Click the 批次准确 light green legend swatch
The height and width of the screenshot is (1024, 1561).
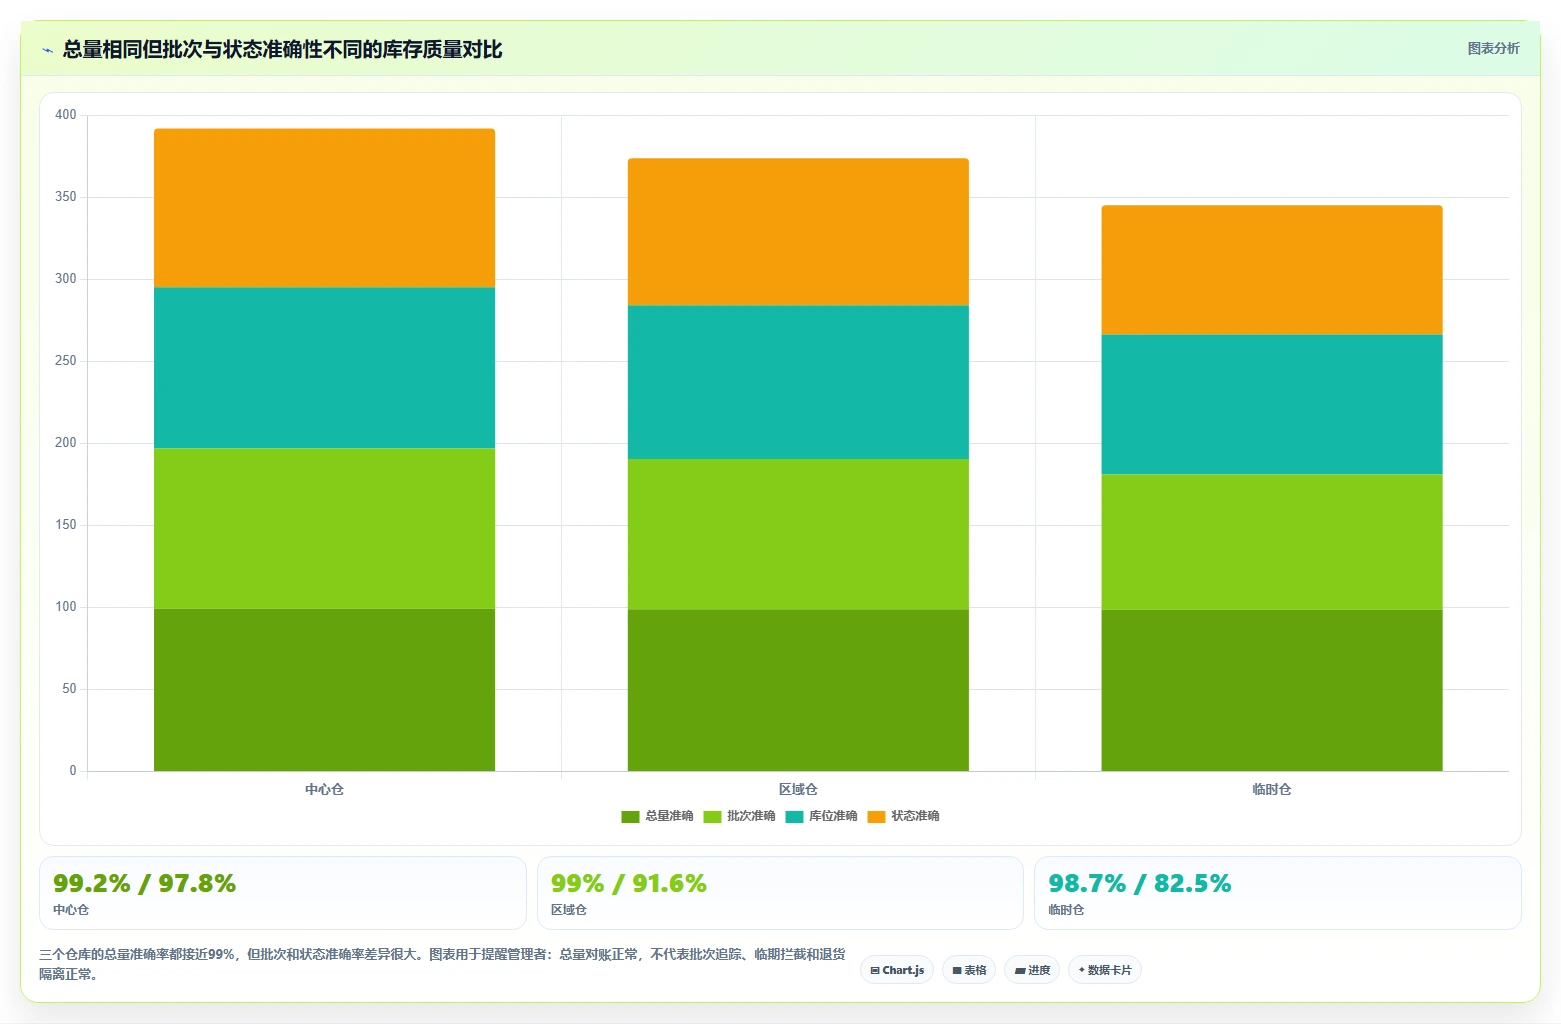click(712, 817)
